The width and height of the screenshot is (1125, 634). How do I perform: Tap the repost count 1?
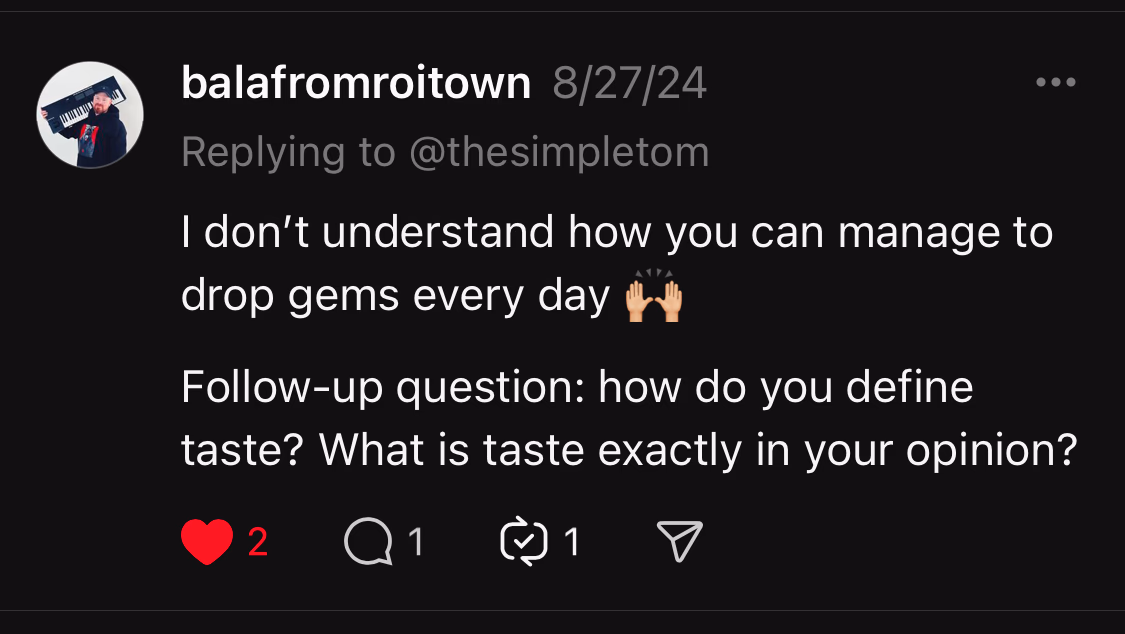pos(571,542)
